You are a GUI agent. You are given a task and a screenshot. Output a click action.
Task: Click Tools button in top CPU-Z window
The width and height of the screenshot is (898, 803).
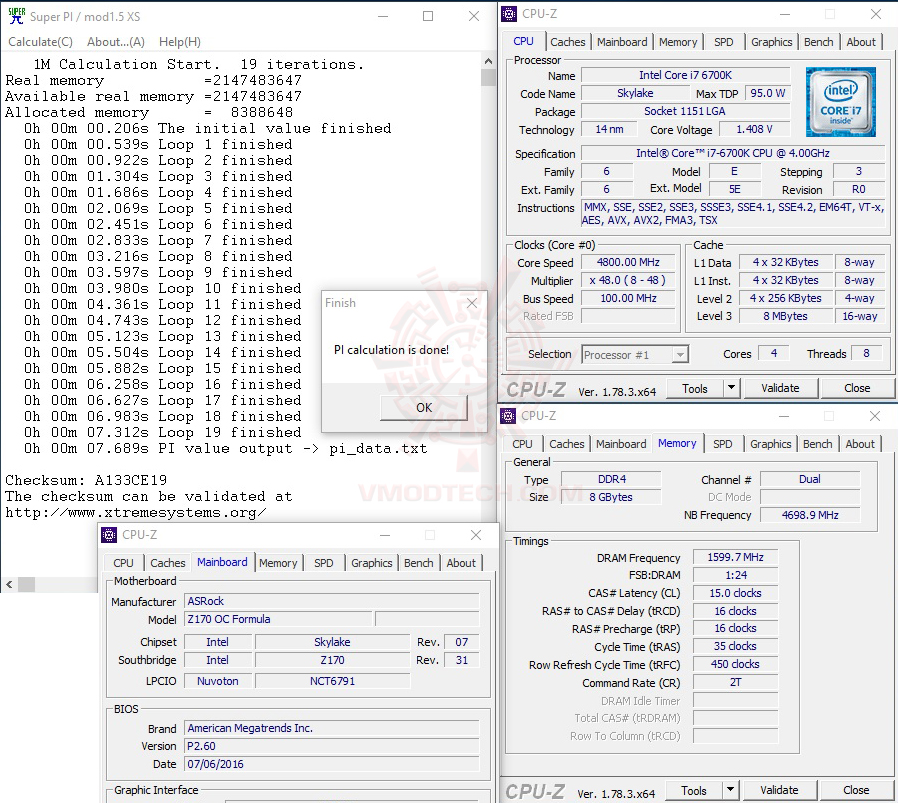(x=695, y=389)
